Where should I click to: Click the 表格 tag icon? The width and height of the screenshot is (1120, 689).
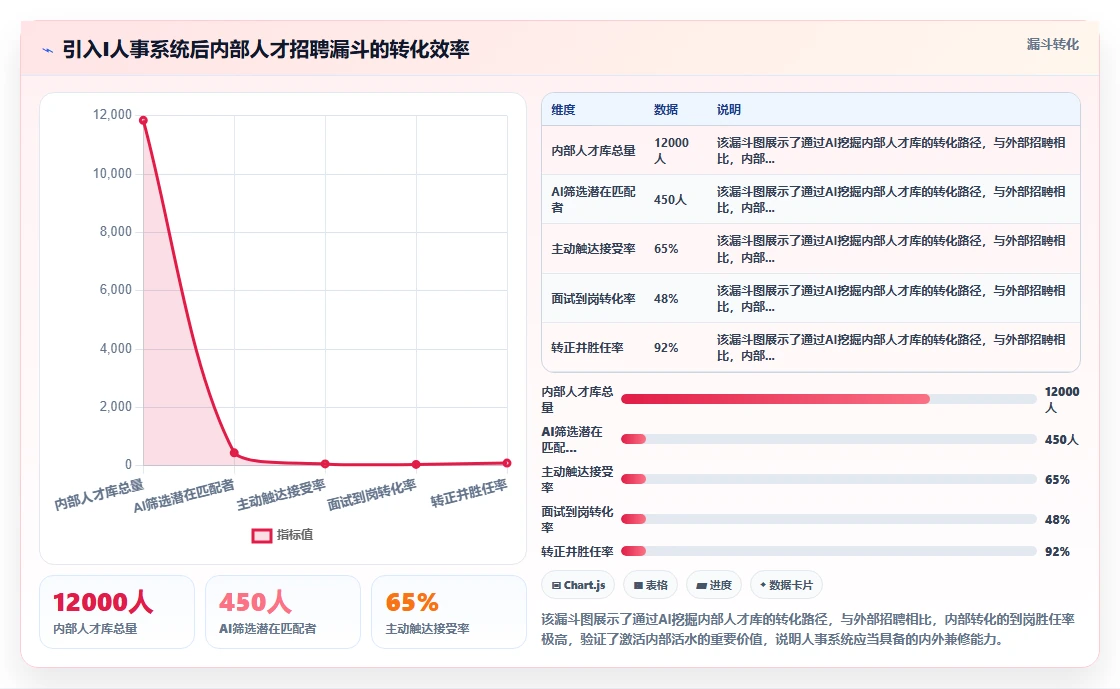tap(638, 585)
